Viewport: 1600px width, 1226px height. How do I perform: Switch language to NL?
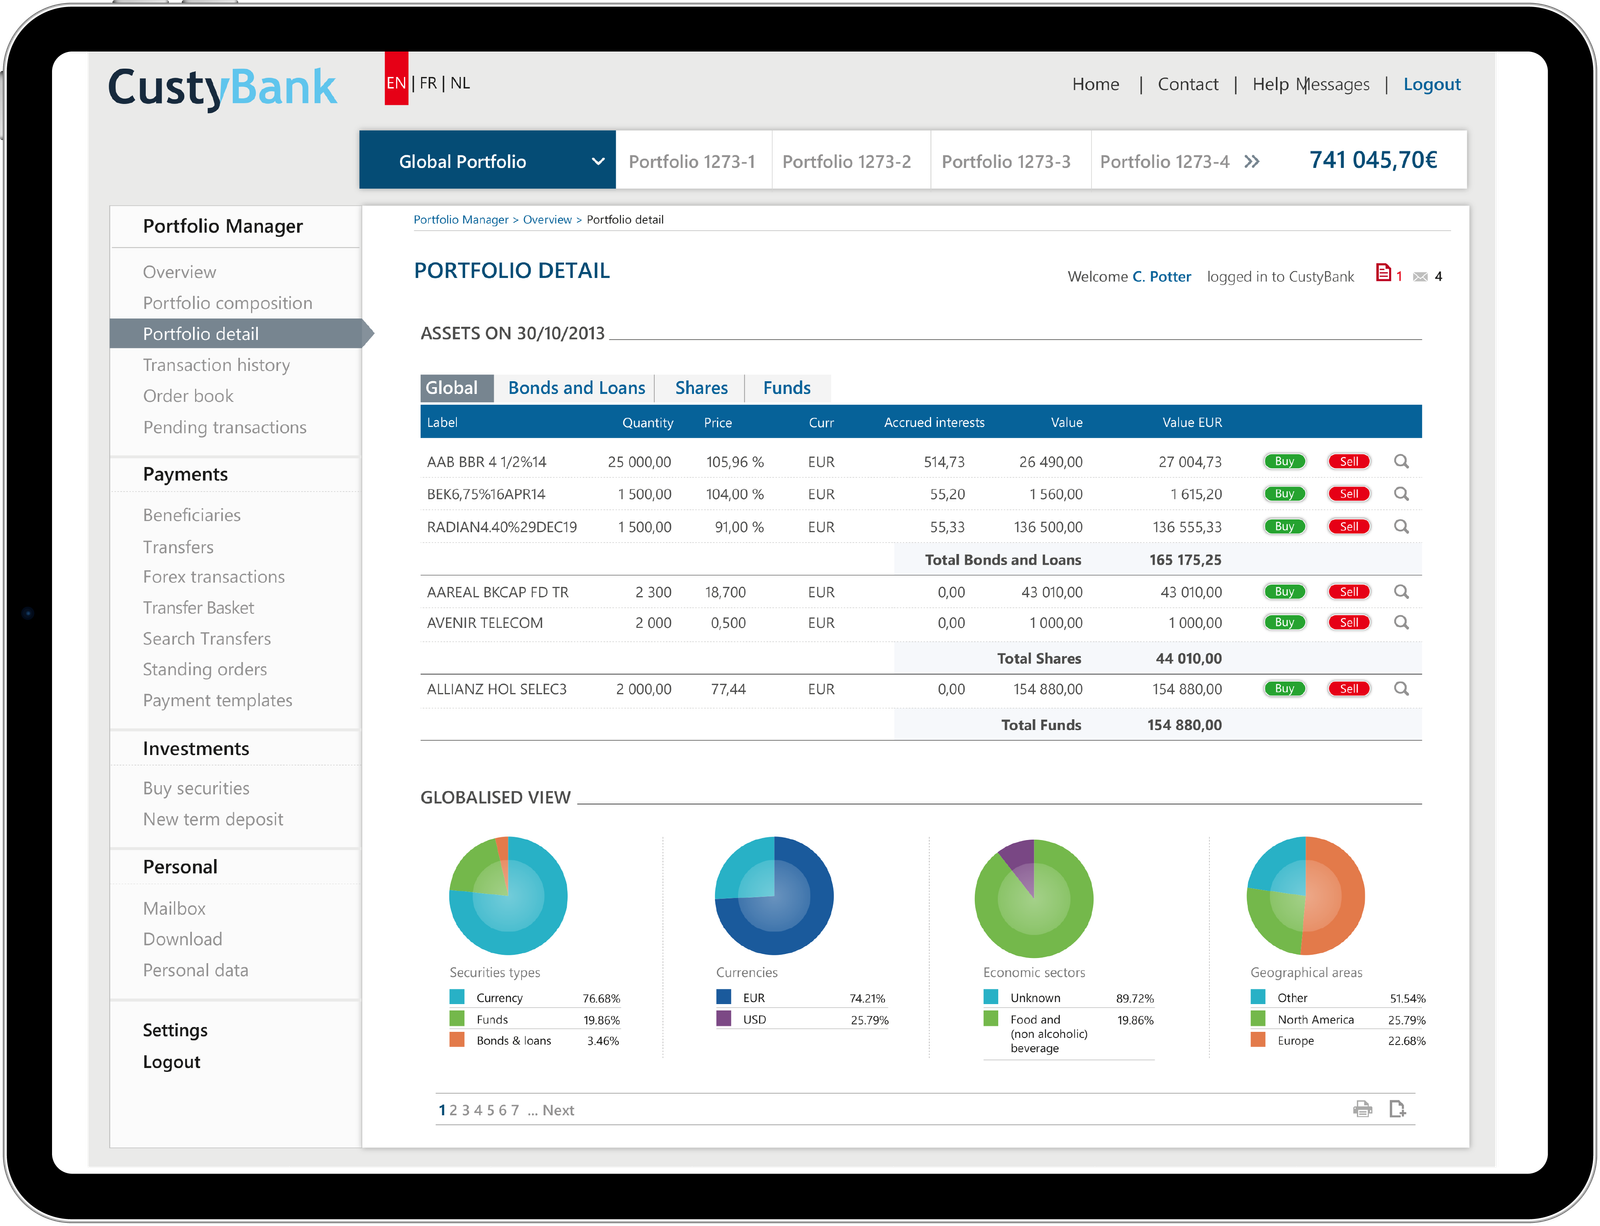point(460,83)
